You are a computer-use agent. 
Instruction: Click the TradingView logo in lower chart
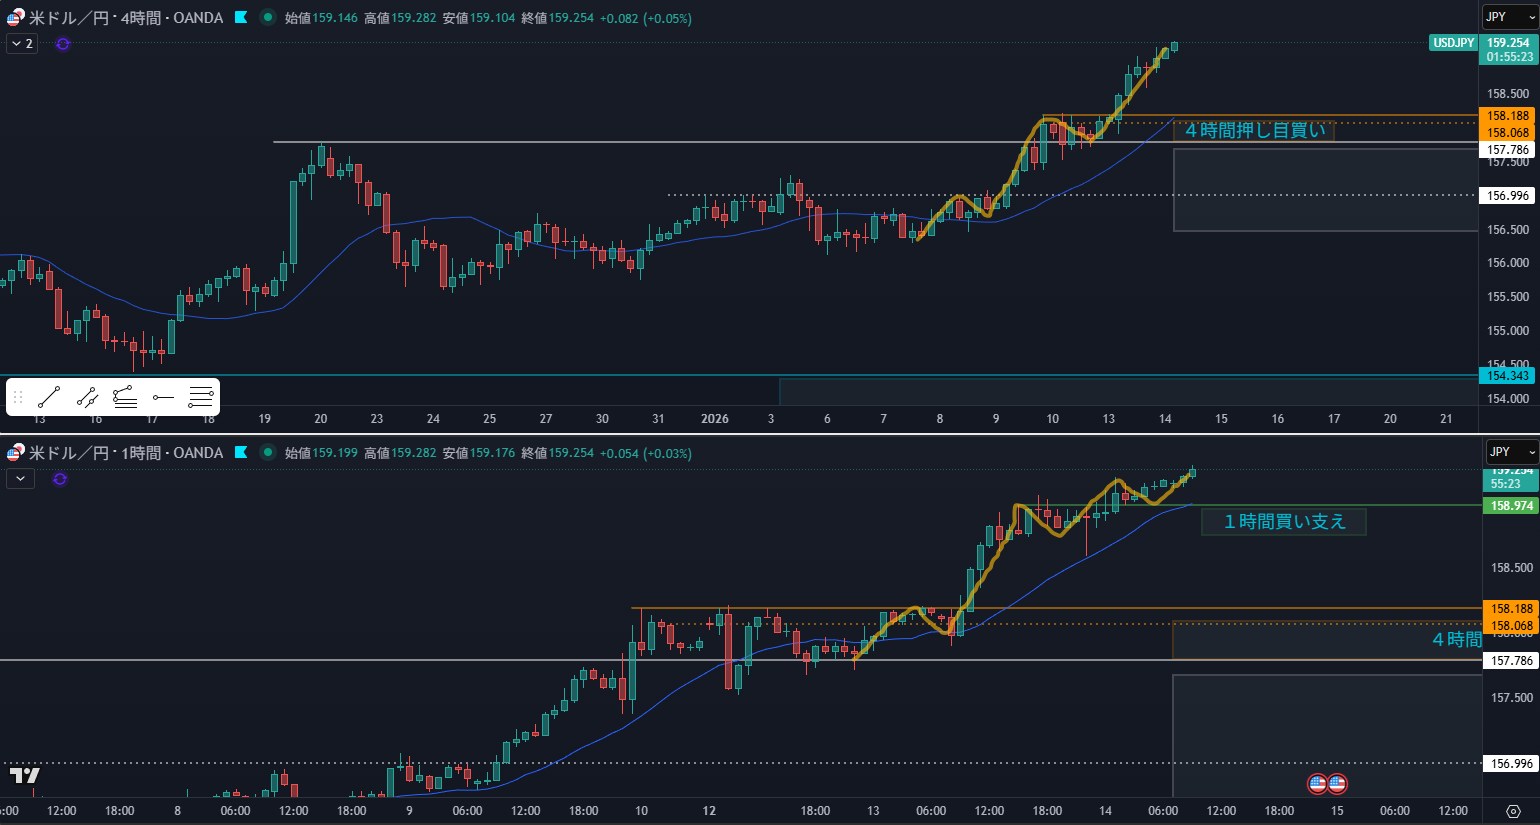pos(25,775)
